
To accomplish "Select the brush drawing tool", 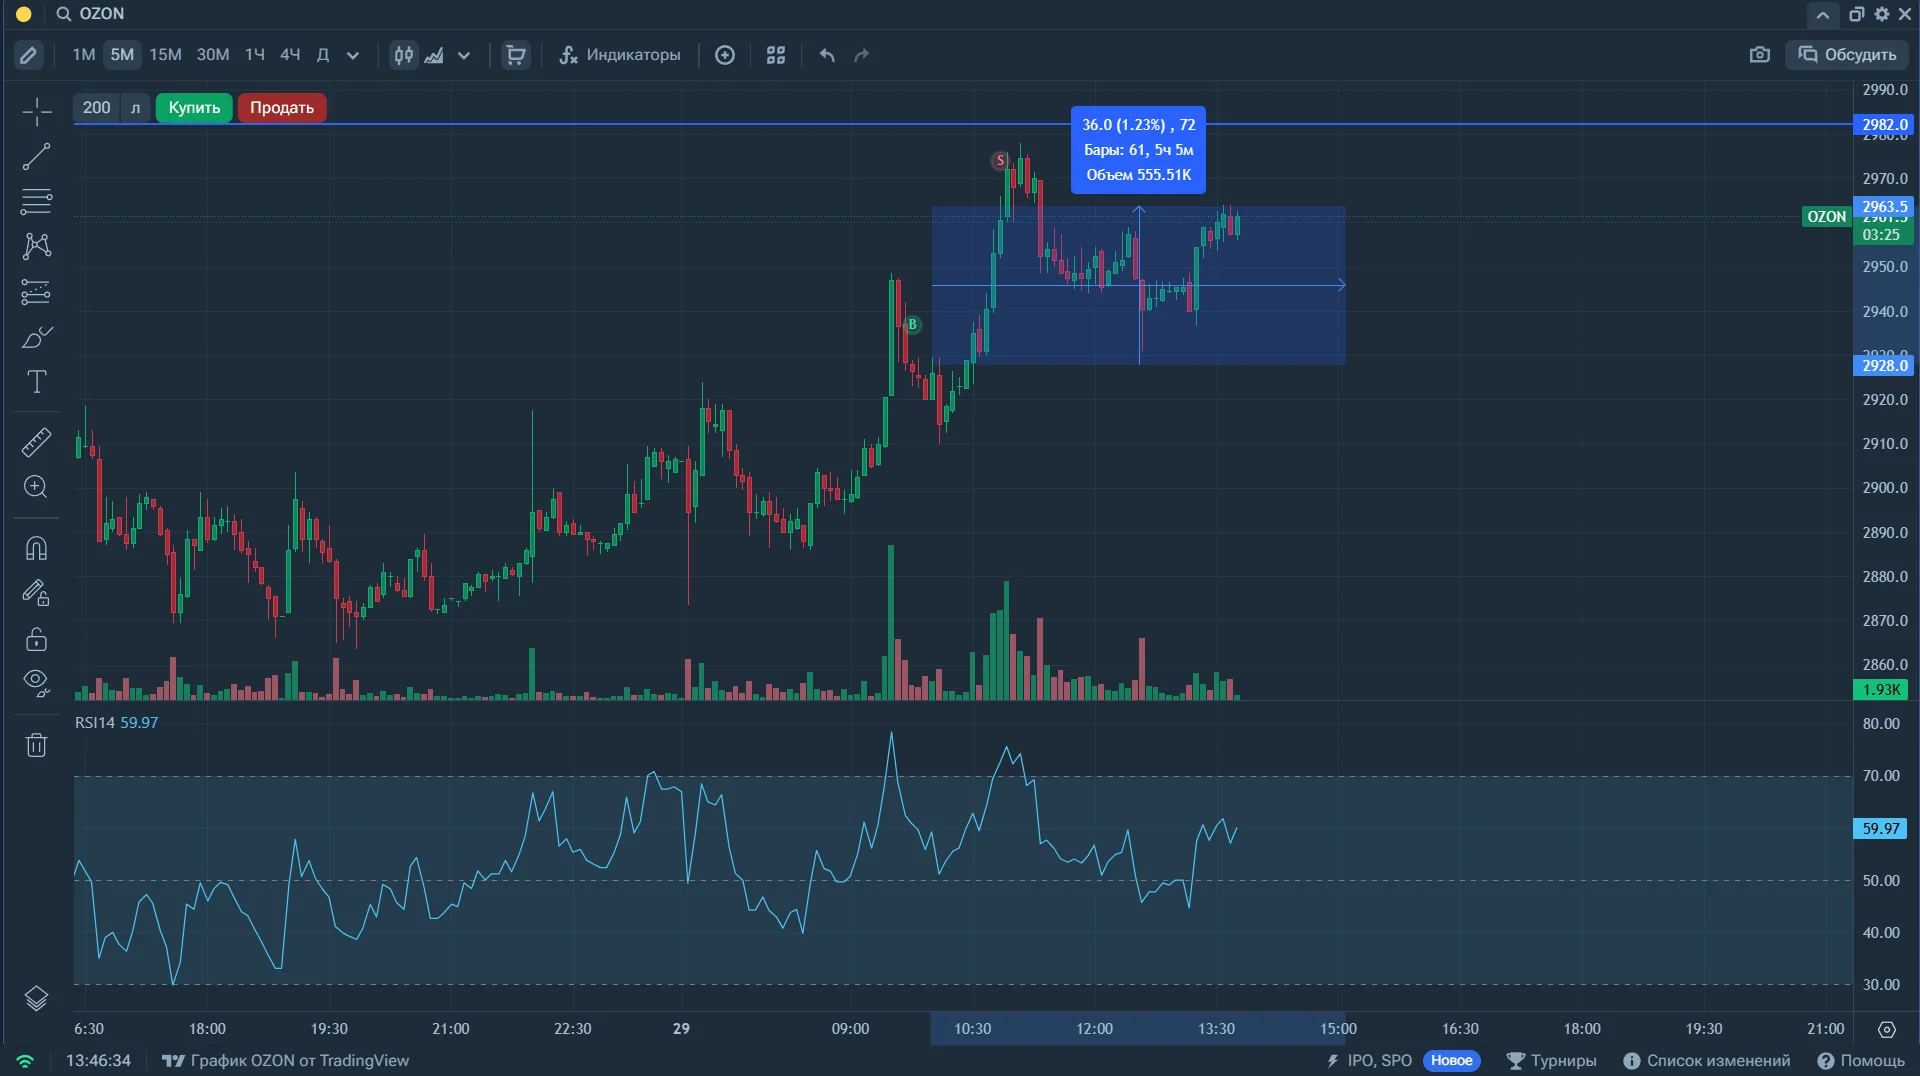I will pos(36,337).
